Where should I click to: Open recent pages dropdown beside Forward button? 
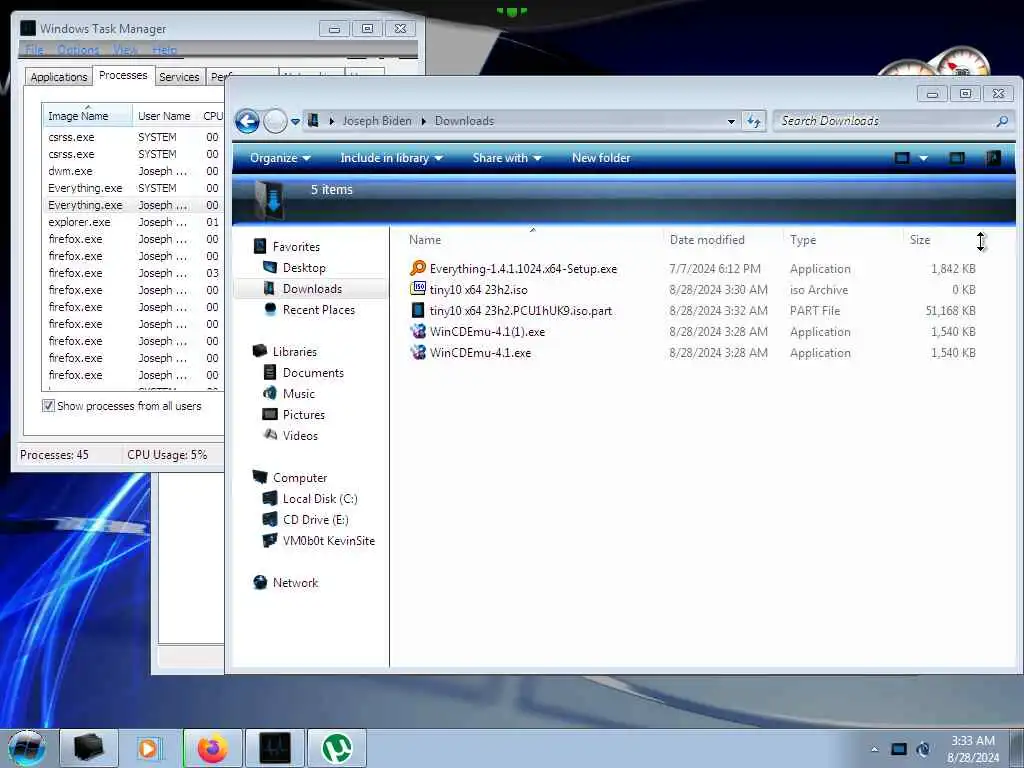click(x=295, y=121)
